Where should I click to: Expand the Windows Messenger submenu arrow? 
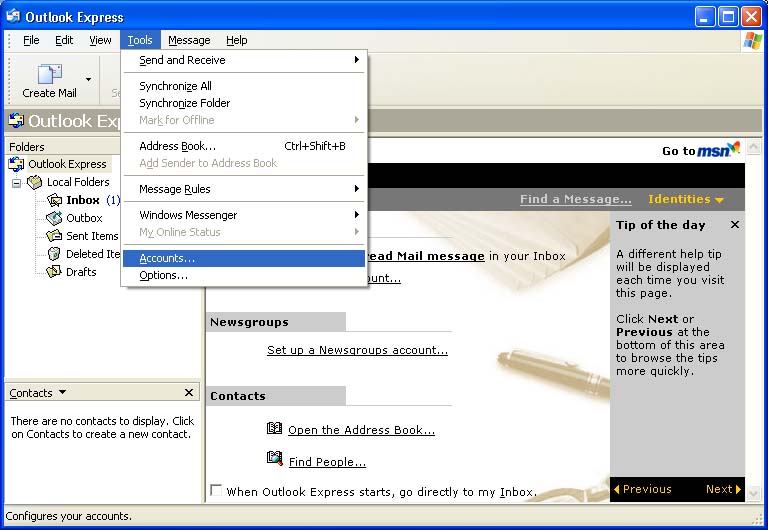point(357,215)
